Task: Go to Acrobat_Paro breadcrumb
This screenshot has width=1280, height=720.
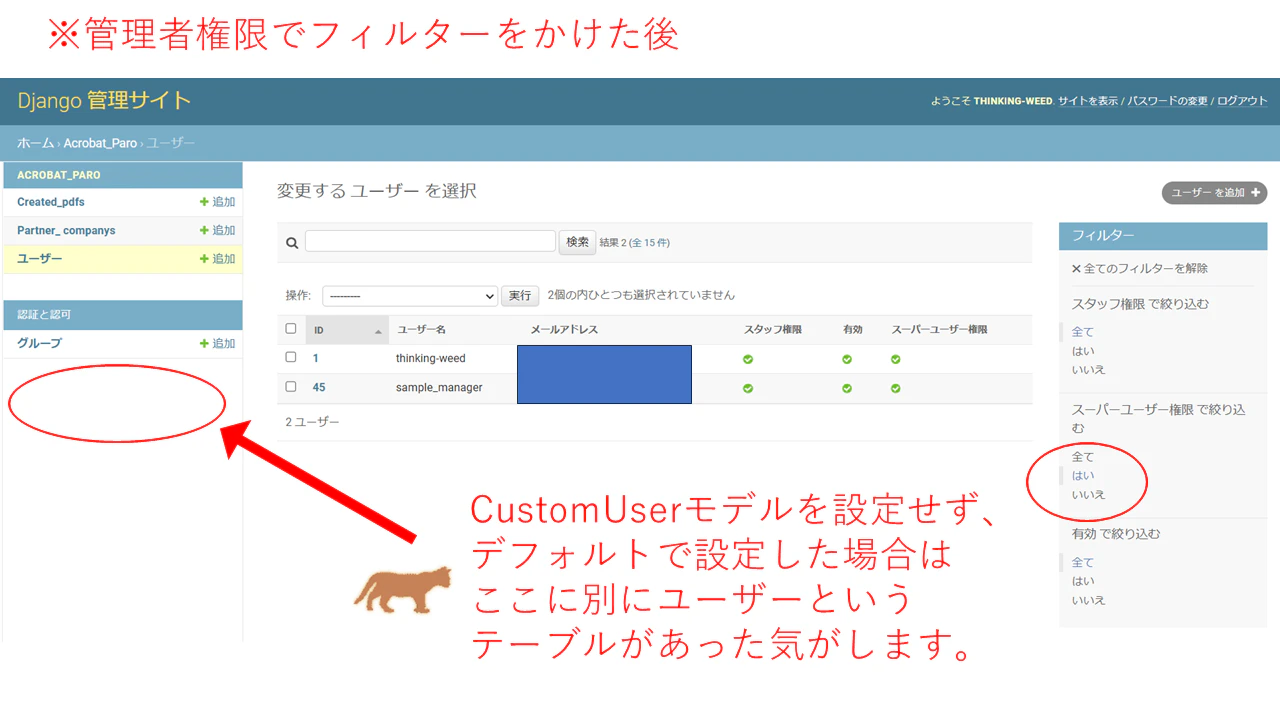Action: point(100,143)
